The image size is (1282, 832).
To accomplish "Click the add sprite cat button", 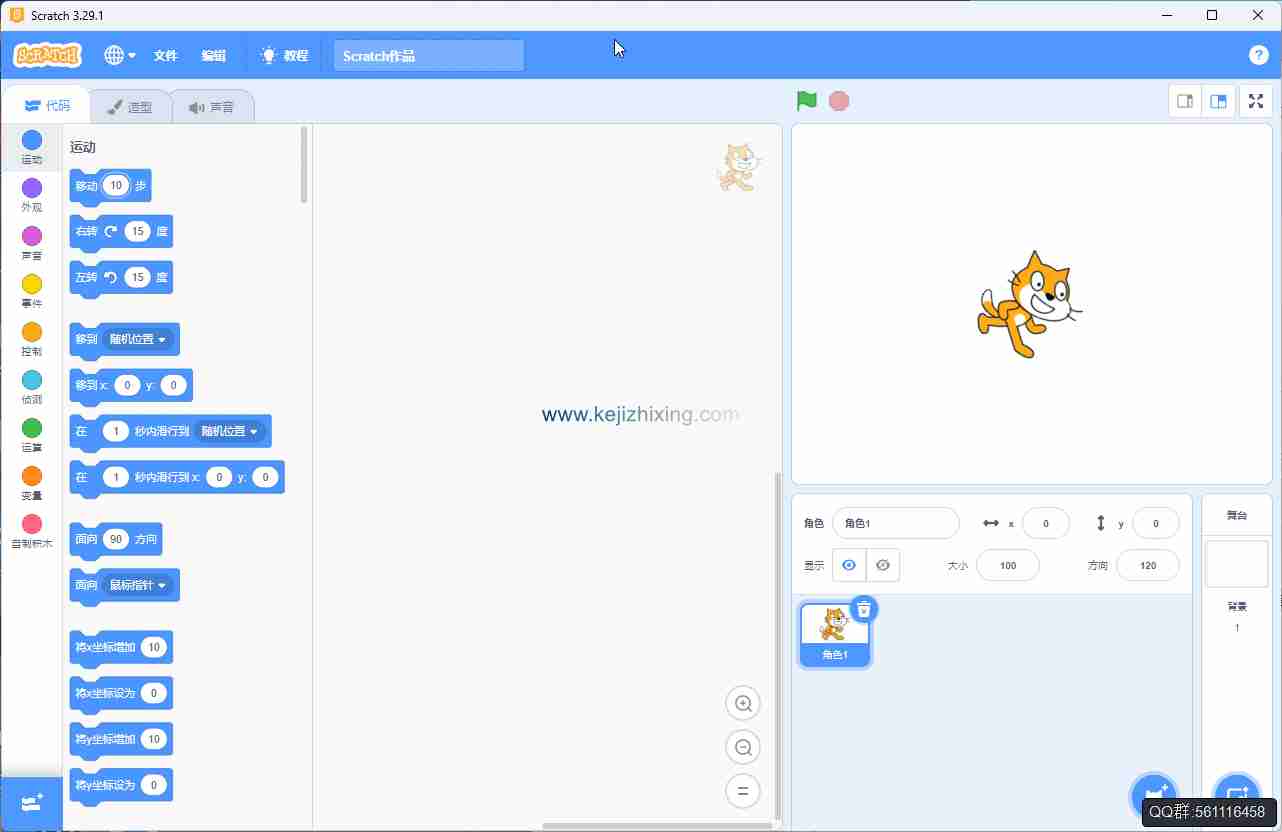I will 1153,797.
